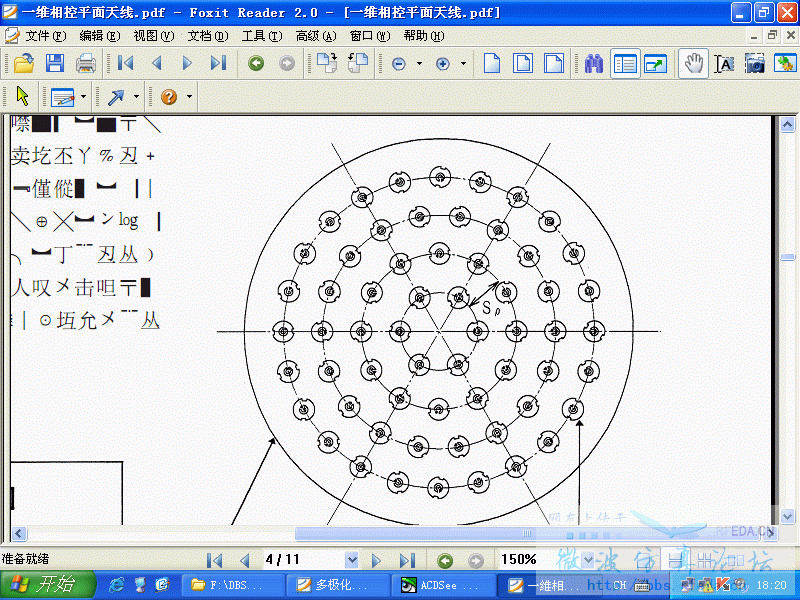Click the Print icon
800x600 pixels.
(x=86, y=64)
